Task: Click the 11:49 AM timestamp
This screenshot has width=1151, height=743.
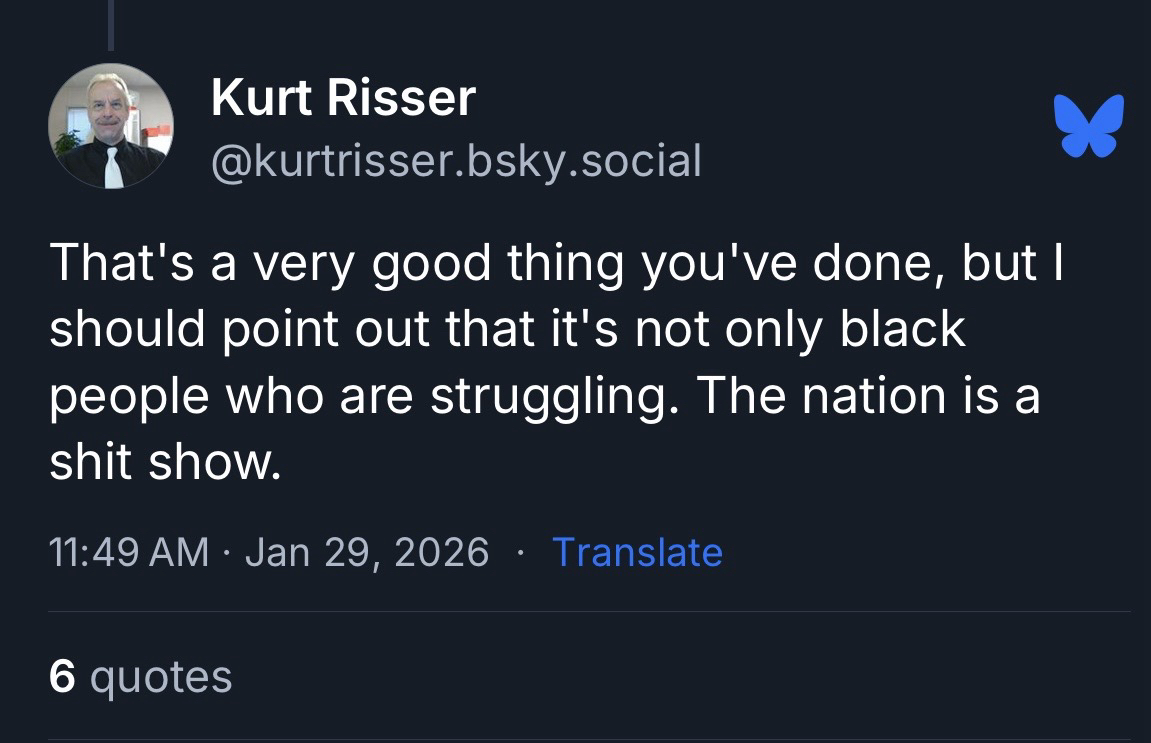Action: pos(130,552)
